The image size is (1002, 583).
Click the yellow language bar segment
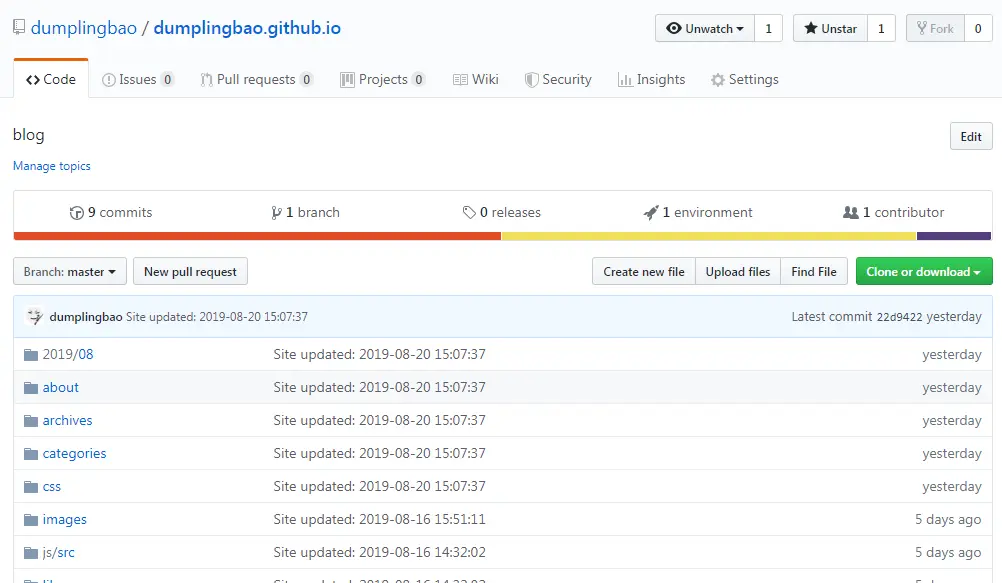pyautogui.click(x=709, y=236)
